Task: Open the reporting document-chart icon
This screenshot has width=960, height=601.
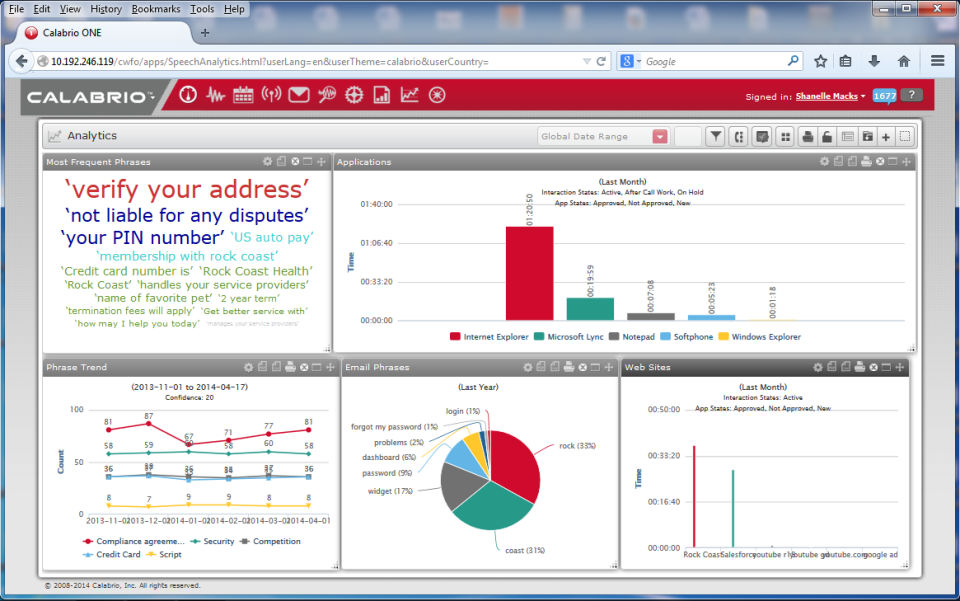Action: 381,95
